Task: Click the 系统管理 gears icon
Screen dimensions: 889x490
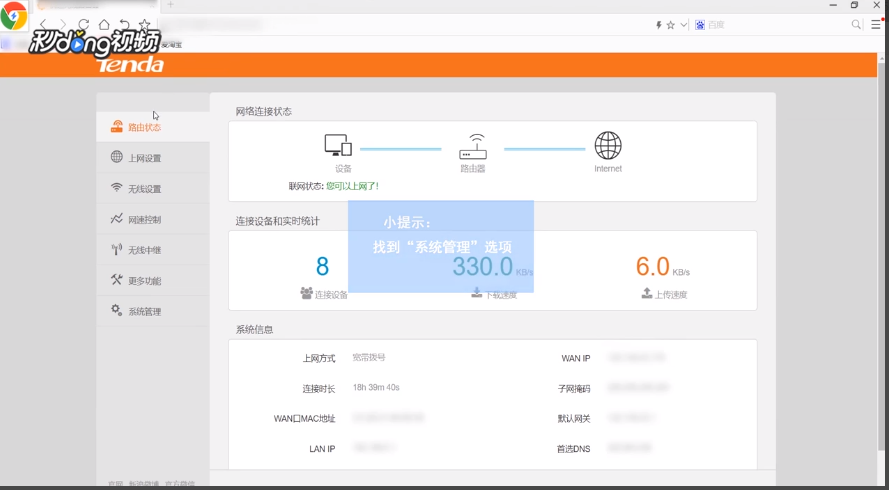Action: pos(117,311)
